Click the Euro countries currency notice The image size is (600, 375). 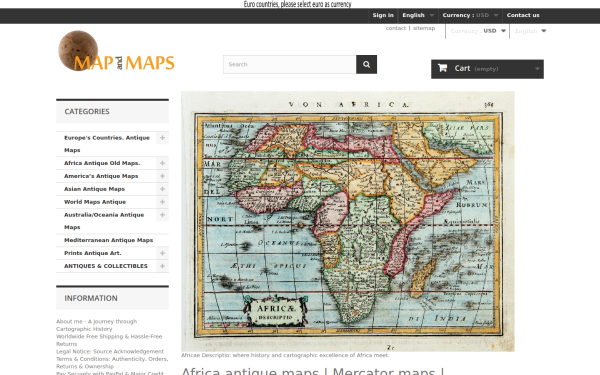(297, 4)
